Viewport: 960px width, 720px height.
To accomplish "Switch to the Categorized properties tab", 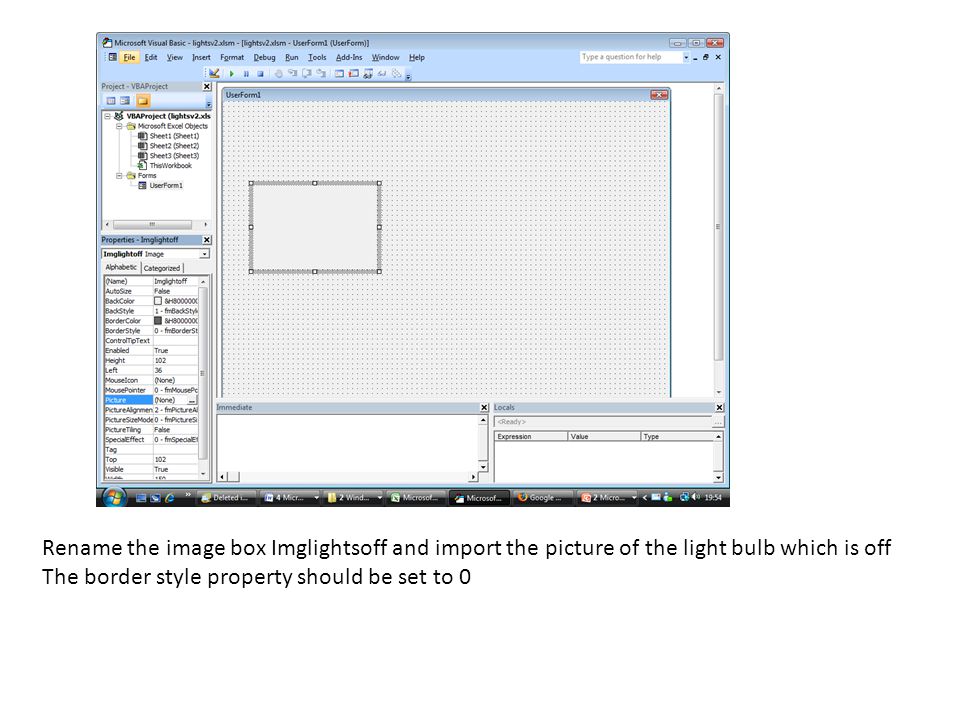I will coord(162,268).
